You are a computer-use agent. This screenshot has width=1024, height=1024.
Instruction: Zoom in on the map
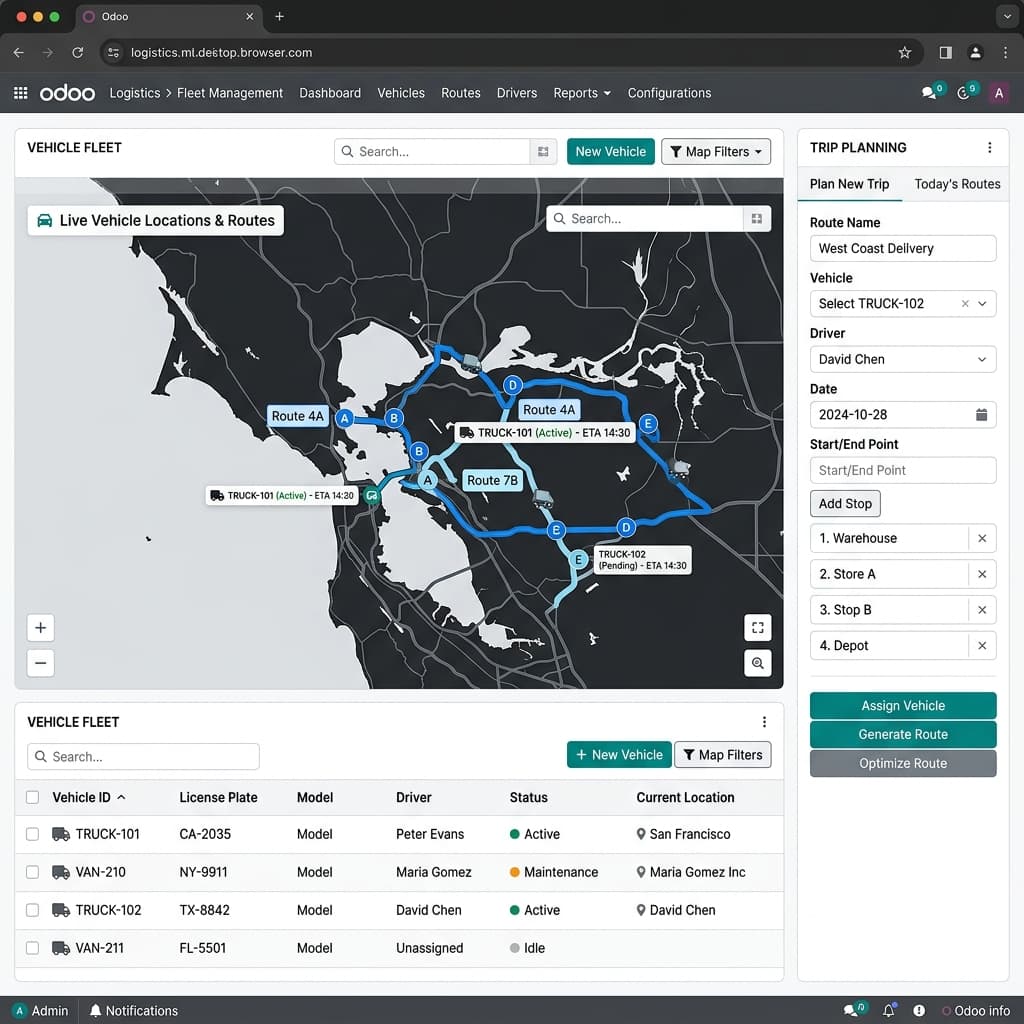[40, 628]
